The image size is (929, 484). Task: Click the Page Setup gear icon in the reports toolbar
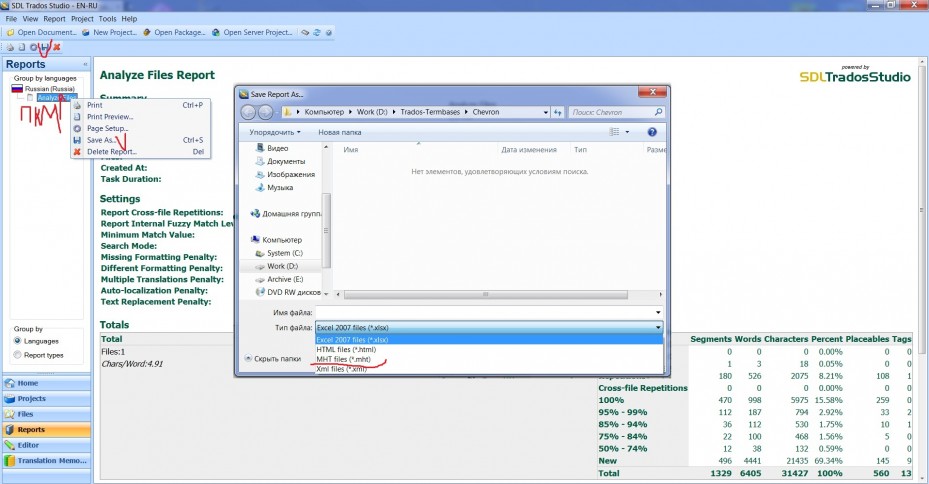(33, 47)
